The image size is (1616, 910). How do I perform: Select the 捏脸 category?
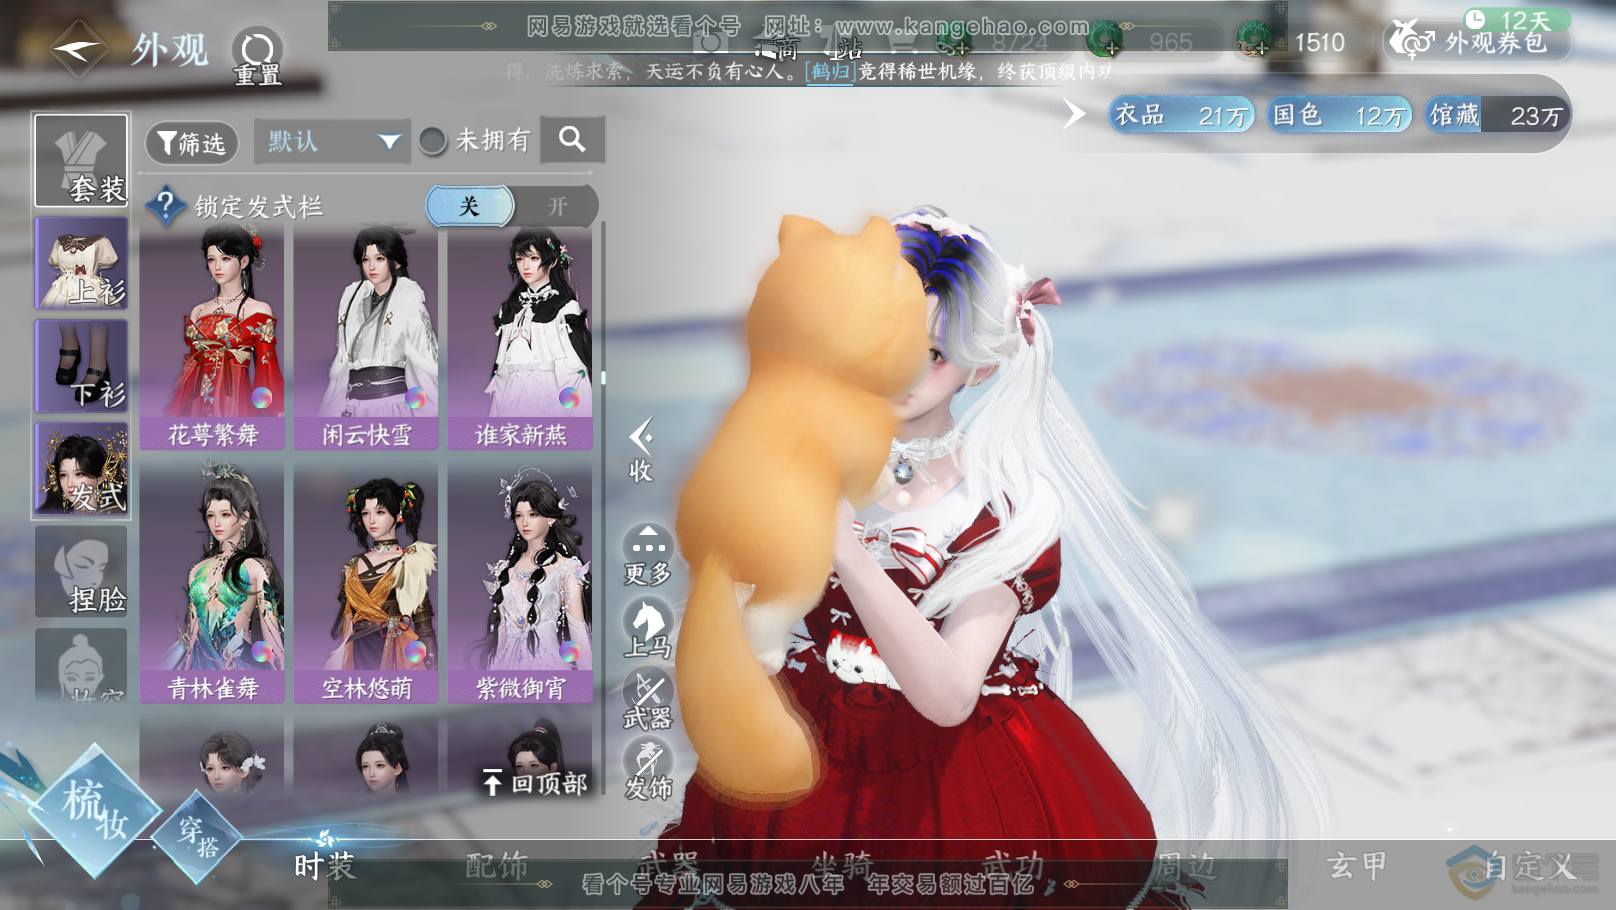click(x=82, y=572)
